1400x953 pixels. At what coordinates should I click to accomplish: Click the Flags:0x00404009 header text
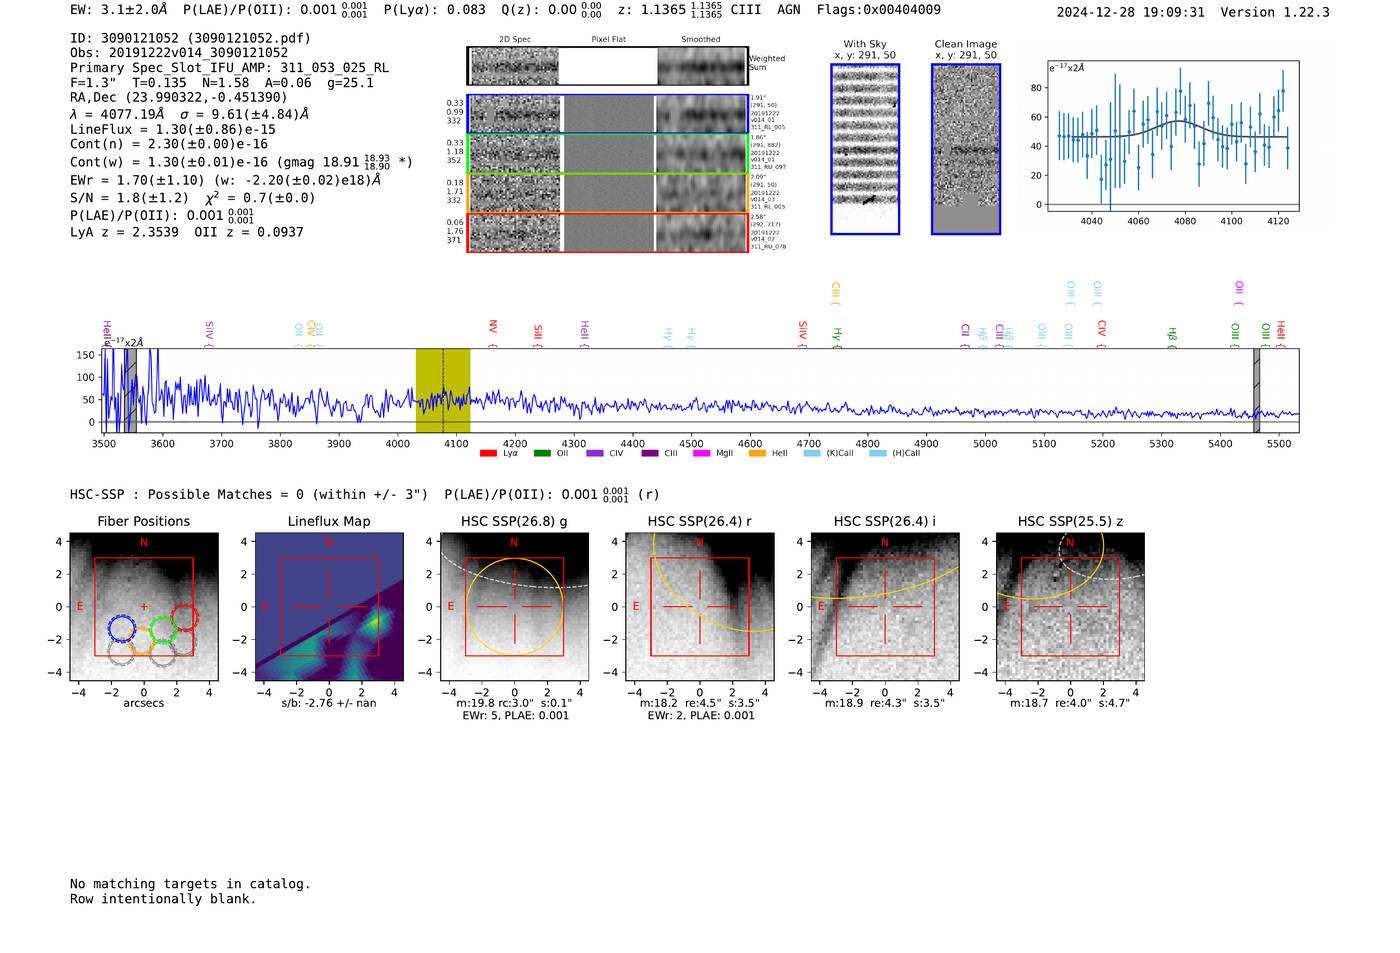click(878, 10)
